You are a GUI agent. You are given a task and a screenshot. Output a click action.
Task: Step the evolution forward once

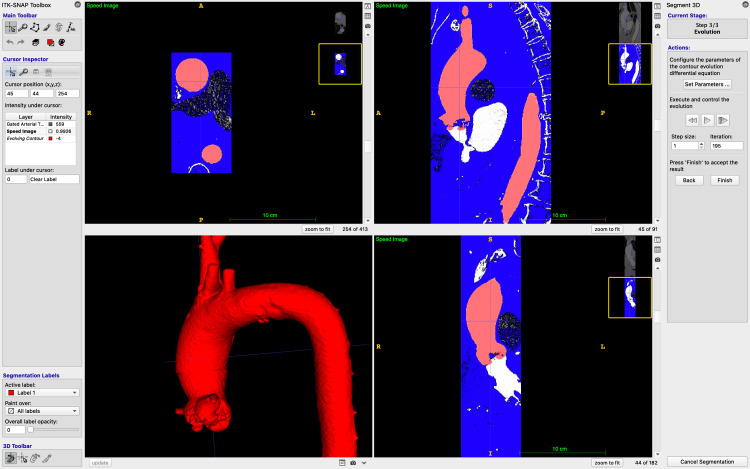723,120
